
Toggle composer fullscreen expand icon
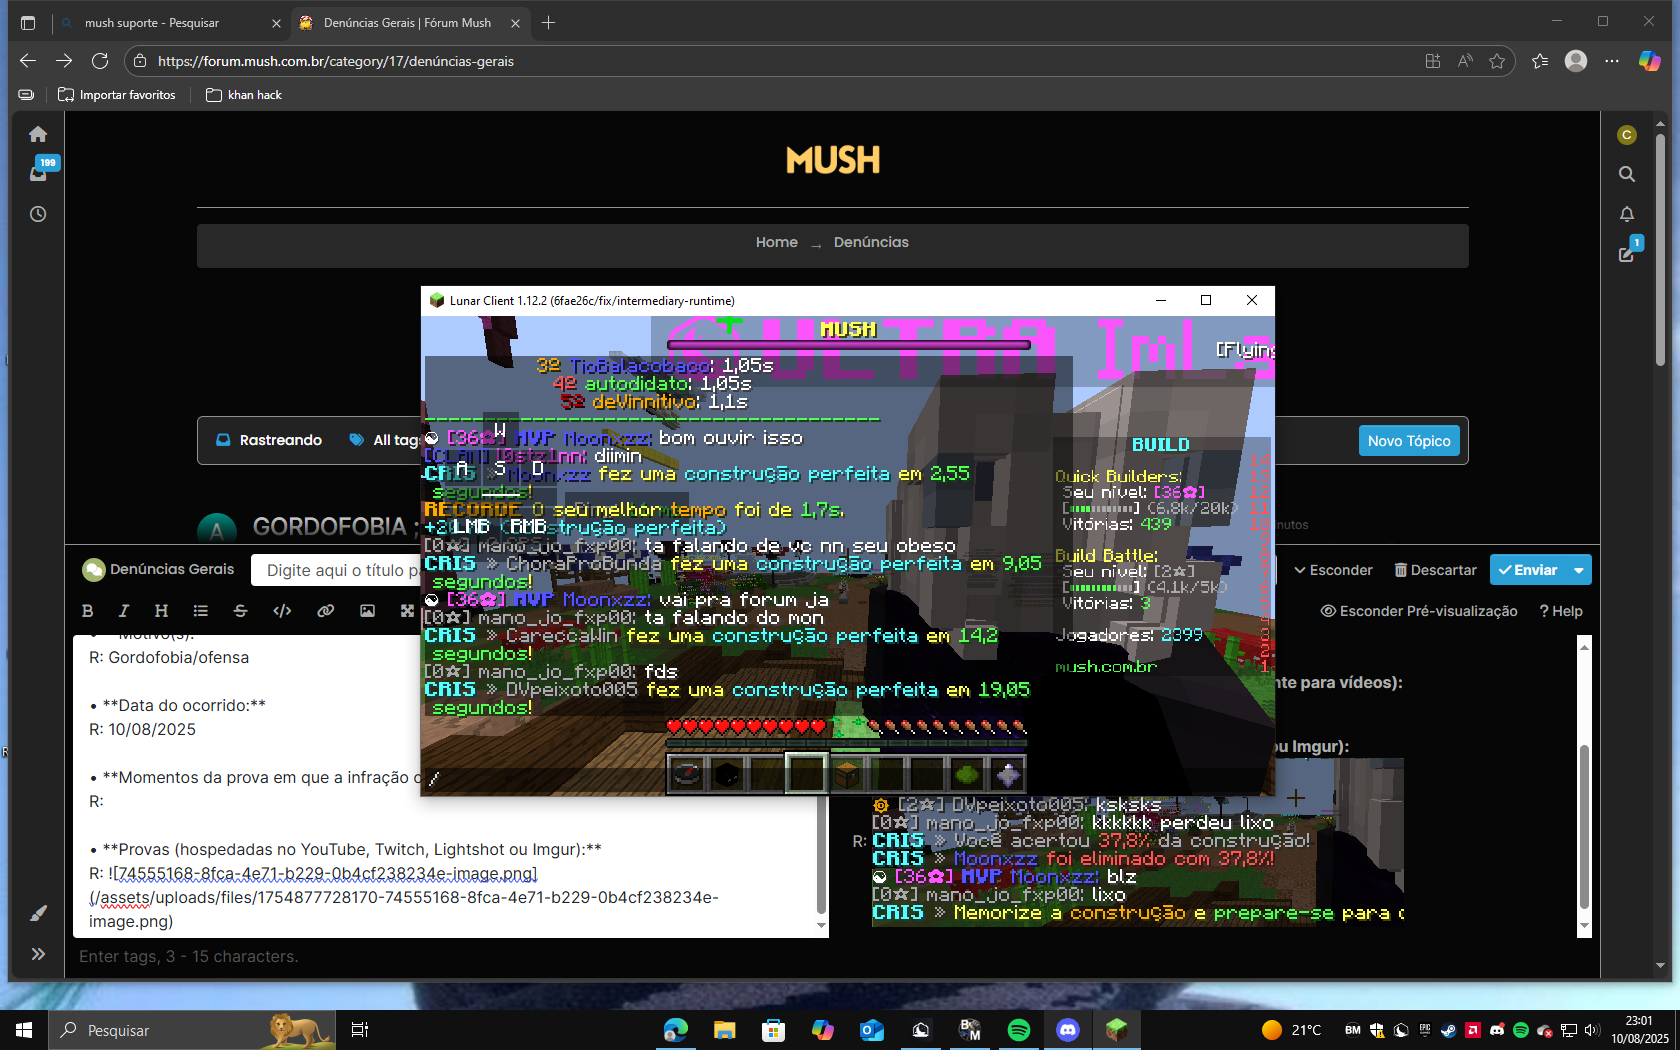(407, 611)
